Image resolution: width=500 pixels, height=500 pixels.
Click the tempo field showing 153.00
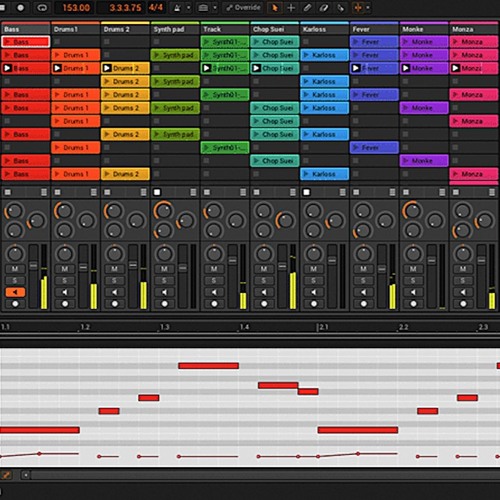[x=76, y=7]
